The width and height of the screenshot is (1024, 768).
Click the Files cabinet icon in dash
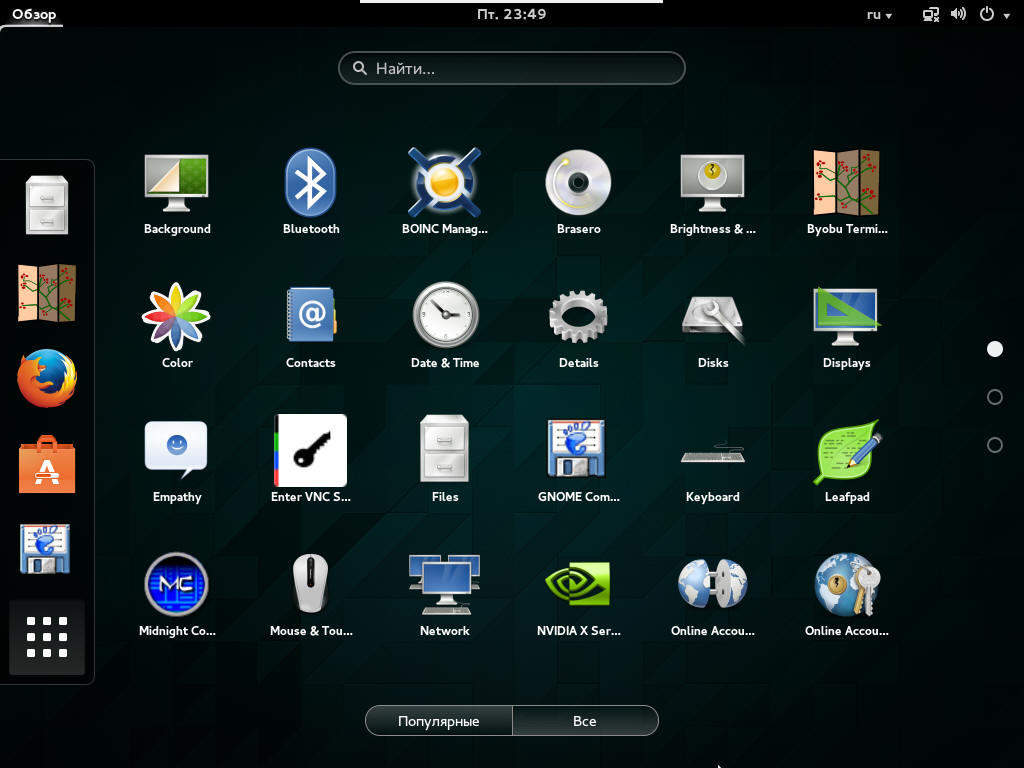[46, 205]
